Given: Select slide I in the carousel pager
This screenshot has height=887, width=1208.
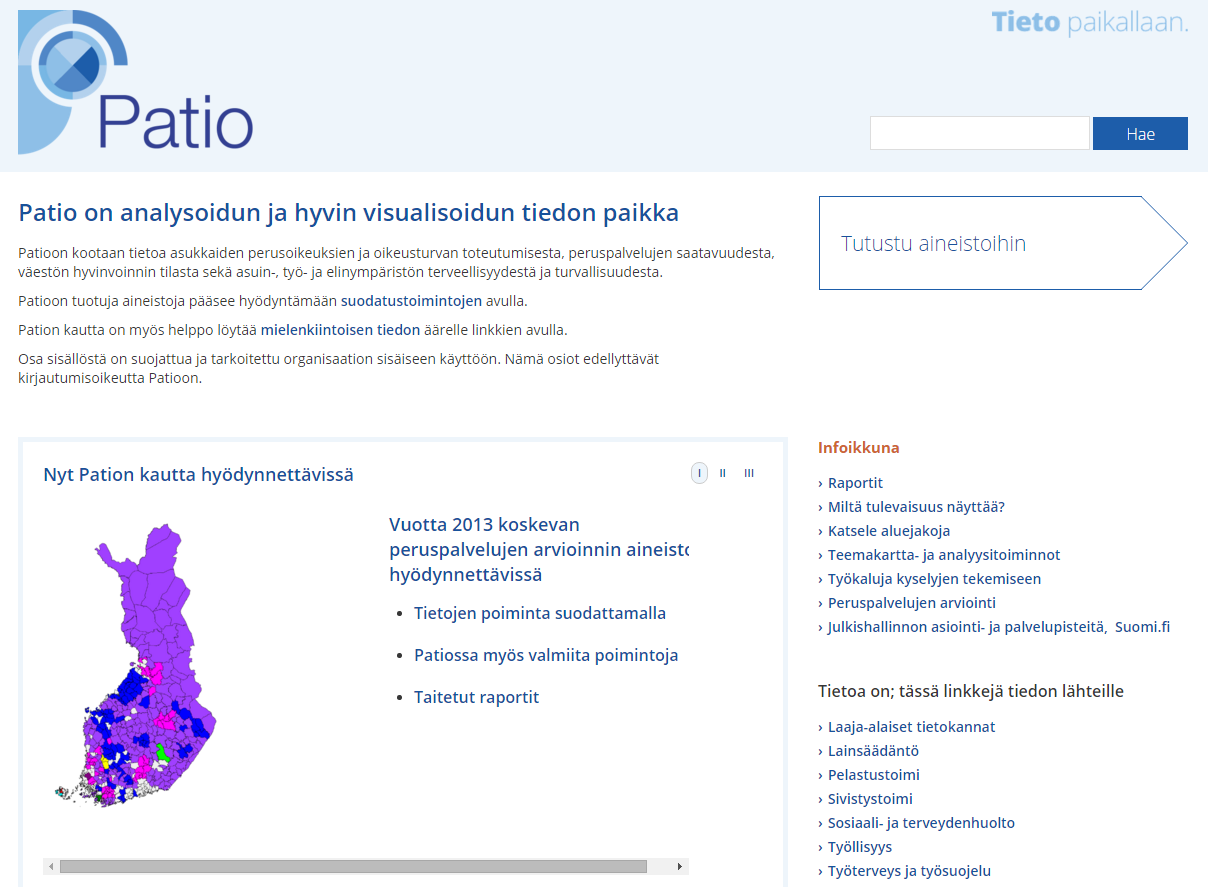Looking at the screenshot, I should coord(699,473).
